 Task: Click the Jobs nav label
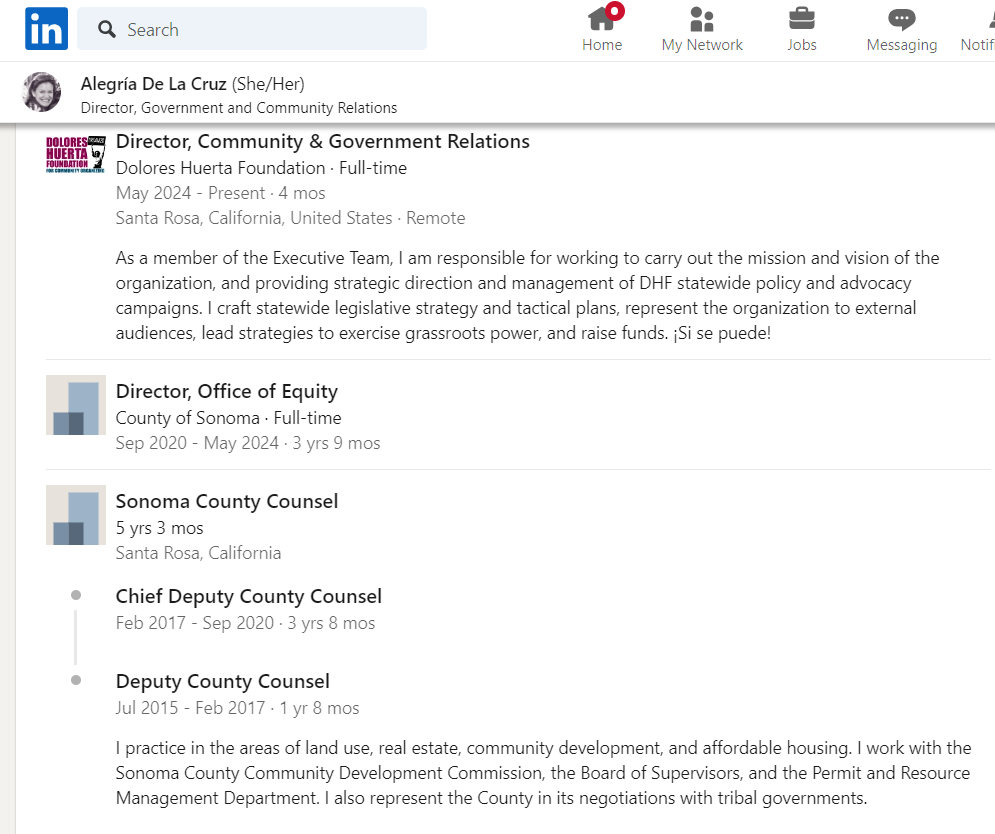coord(801,45)
